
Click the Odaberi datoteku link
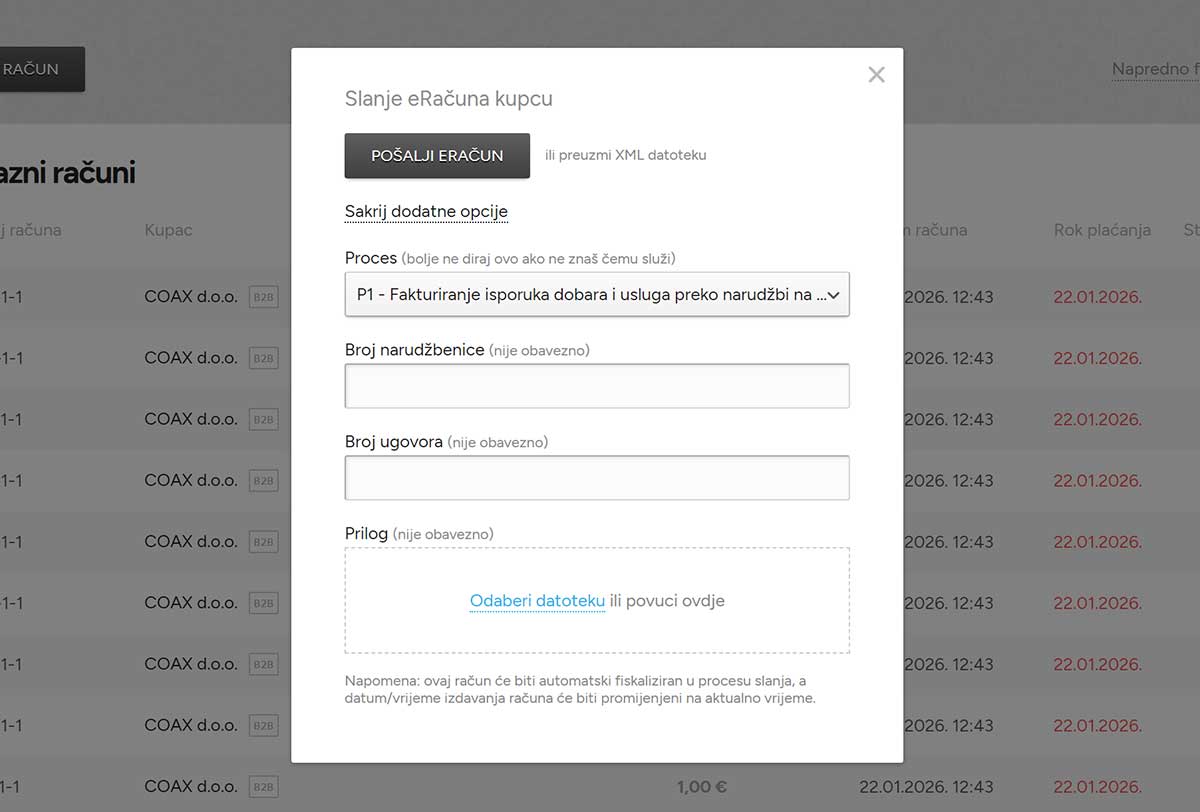click(537, 601)
